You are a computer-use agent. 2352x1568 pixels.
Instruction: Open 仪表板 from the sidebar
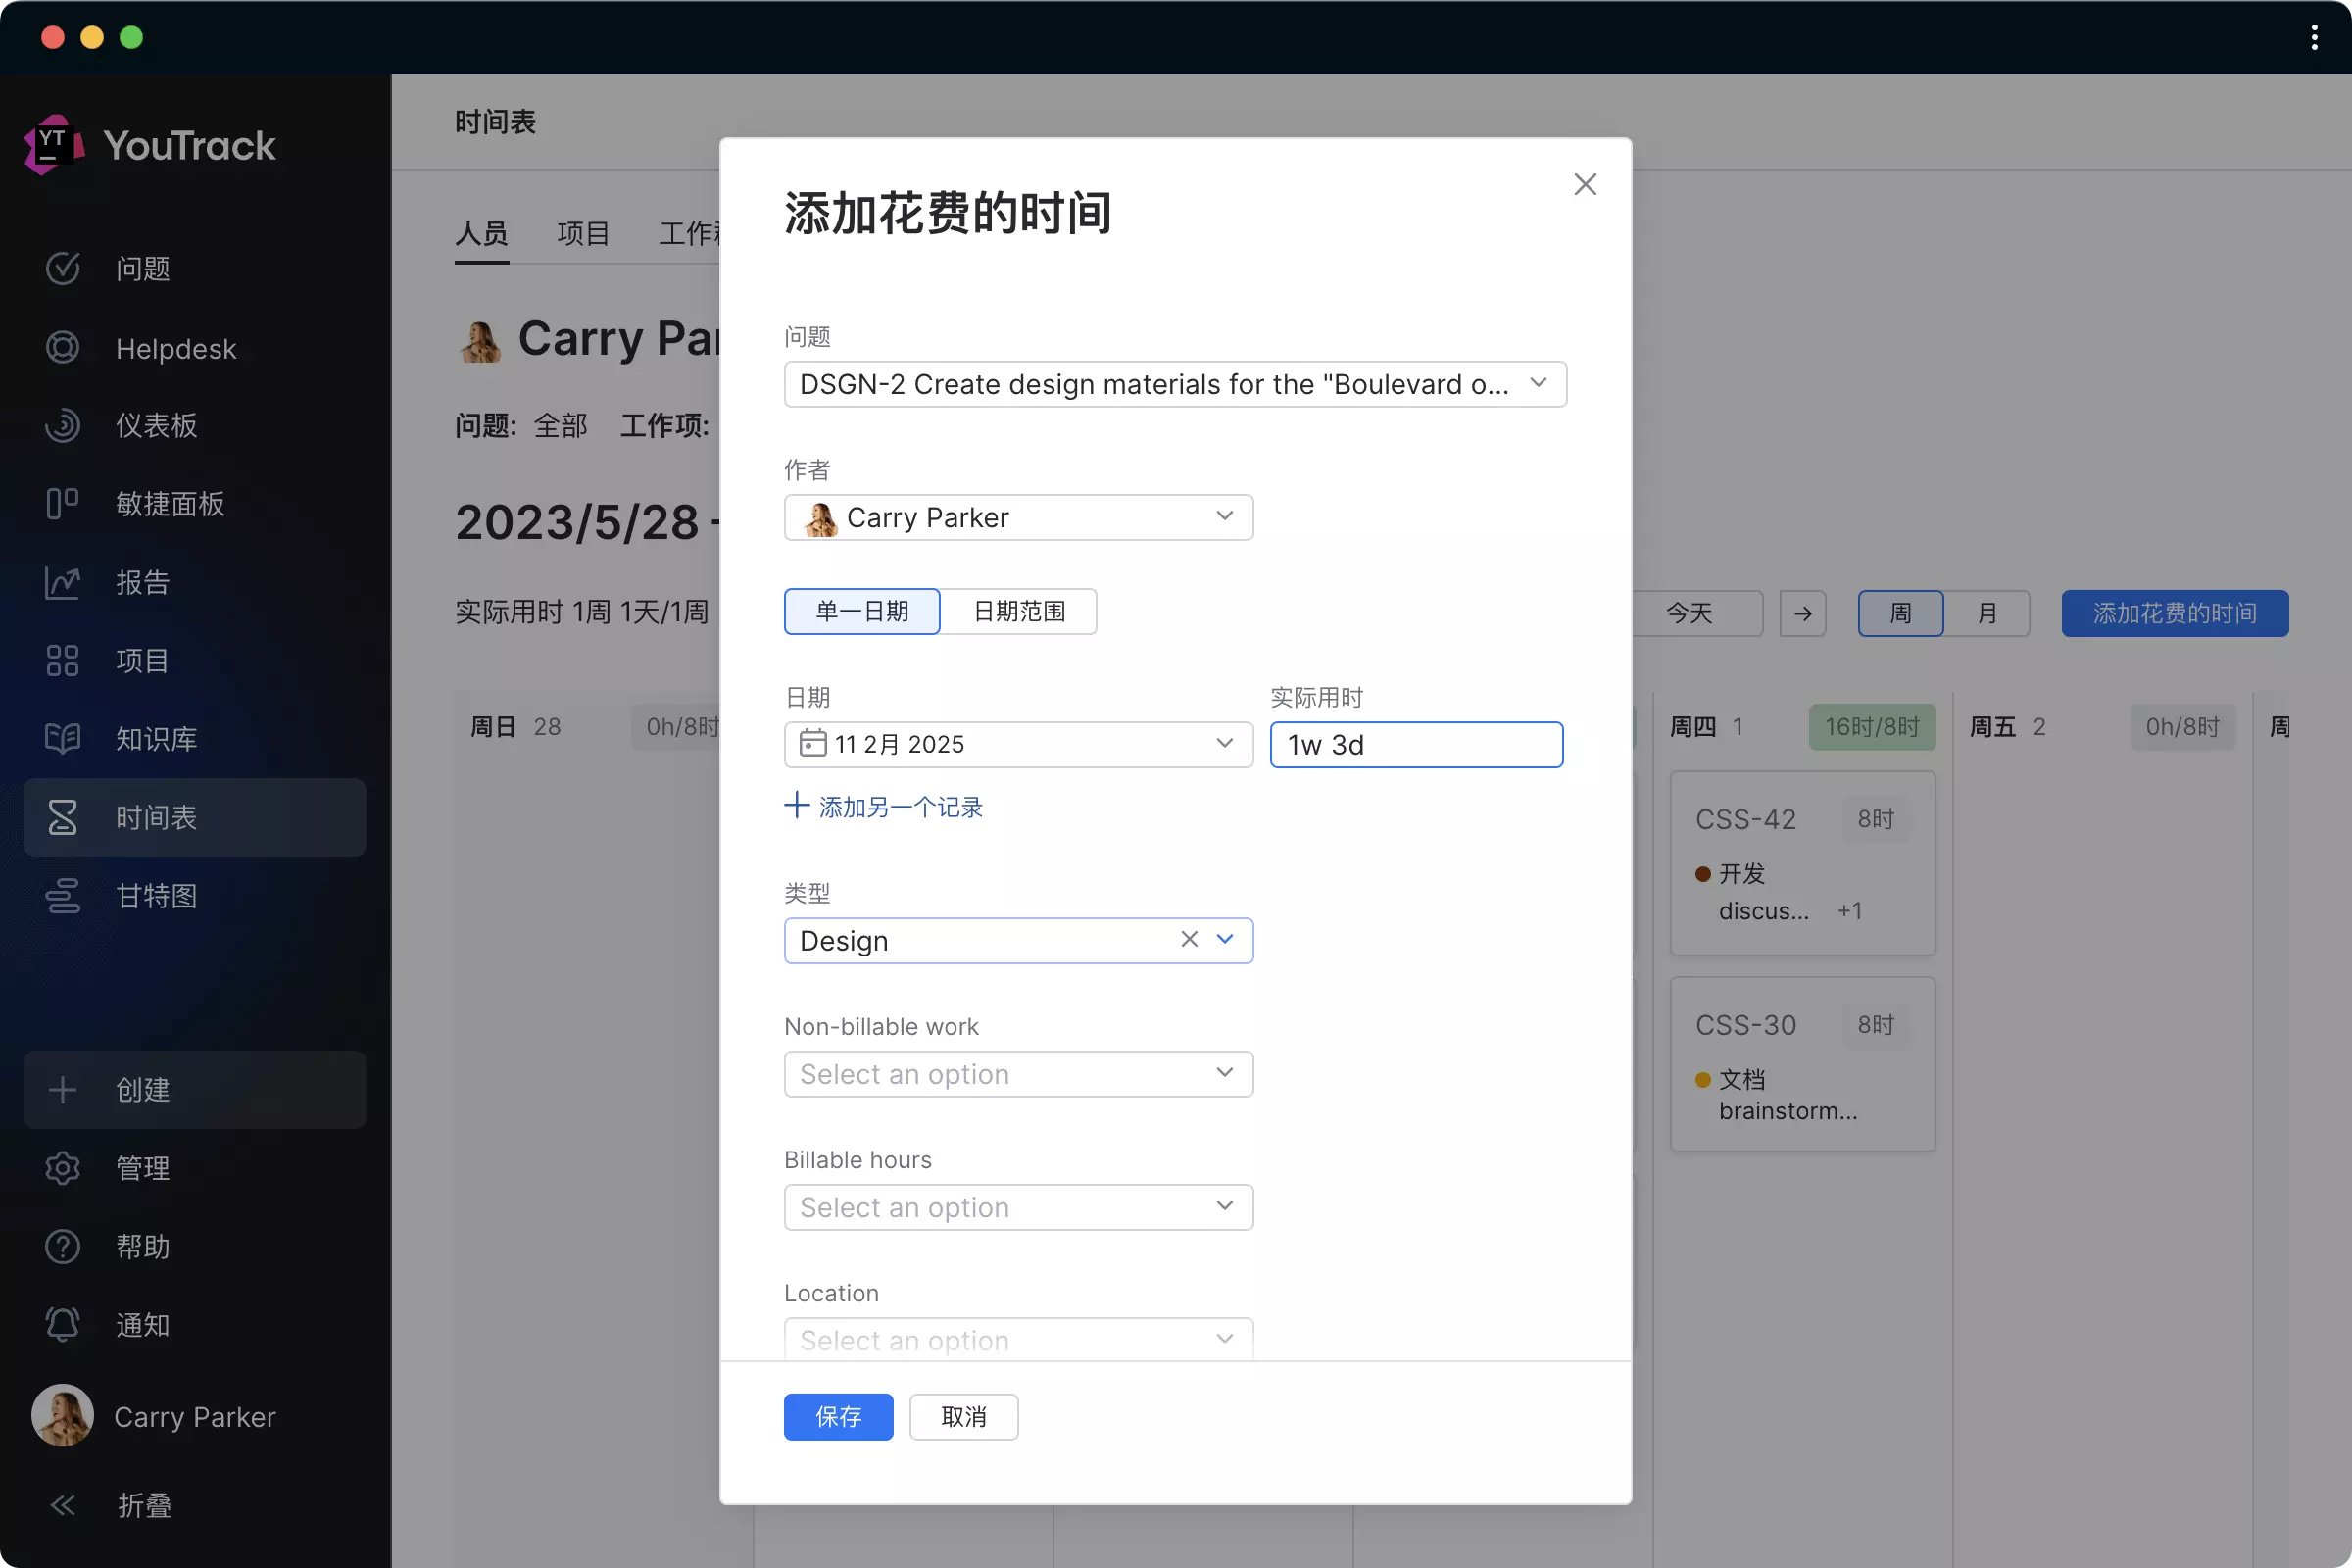155,425
